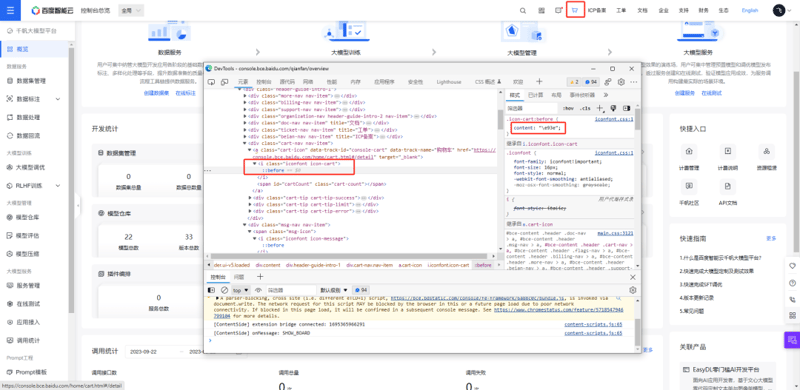The image size is (800, 390).
Task: Open the hamburger menu in top-left corner
Action: coord(10,10)
